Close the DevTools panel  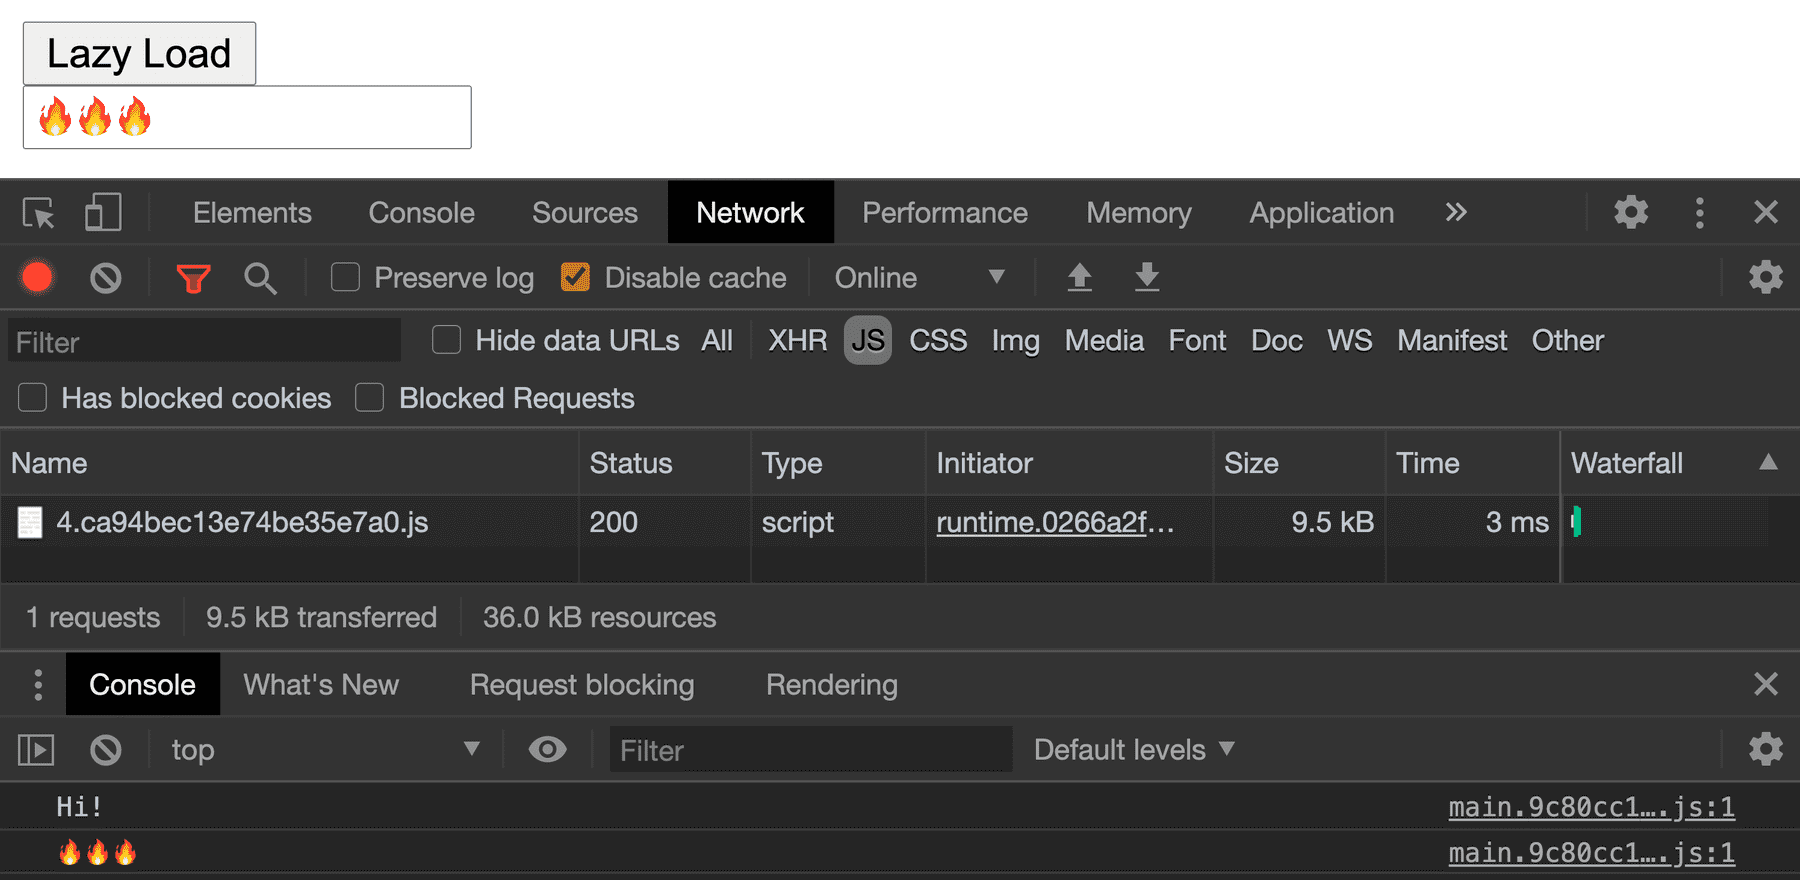click(1766, 212)
